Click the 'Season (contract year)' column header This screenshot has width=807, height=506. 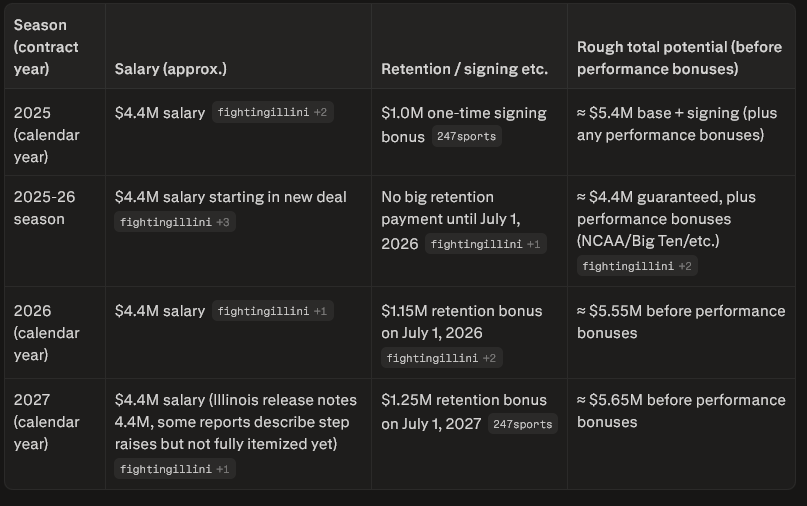[x=46, y=47]
